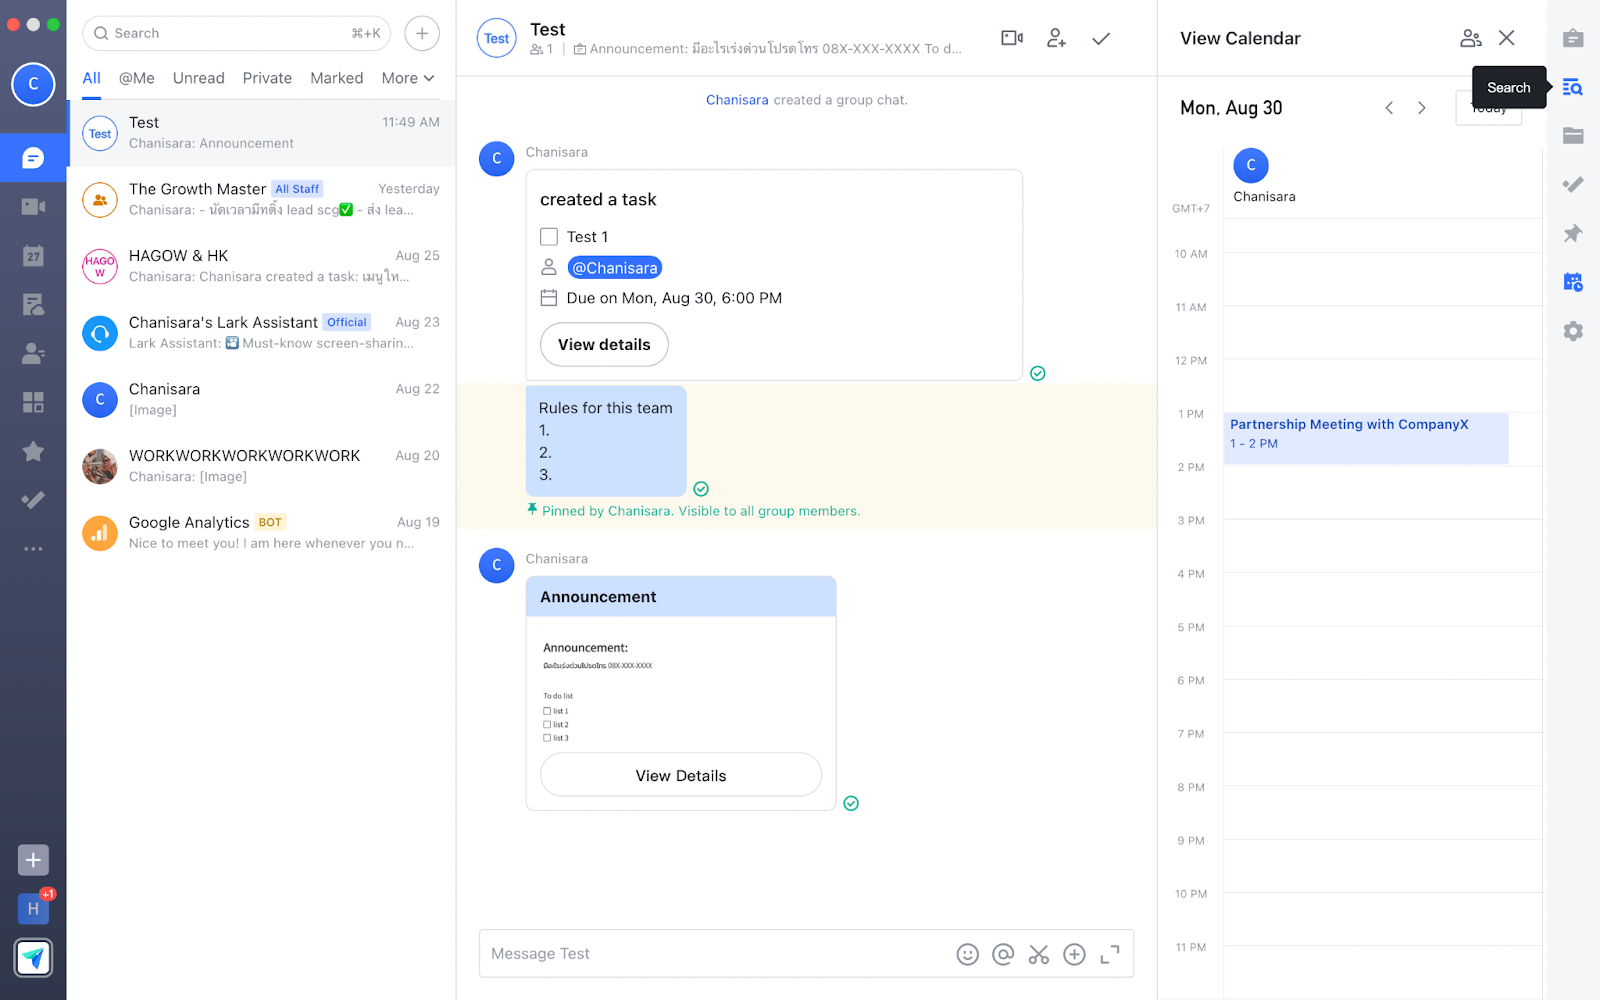Click View Details on Announcement card
Screen dimensions: 1600x1000
(x=681, y=775)
